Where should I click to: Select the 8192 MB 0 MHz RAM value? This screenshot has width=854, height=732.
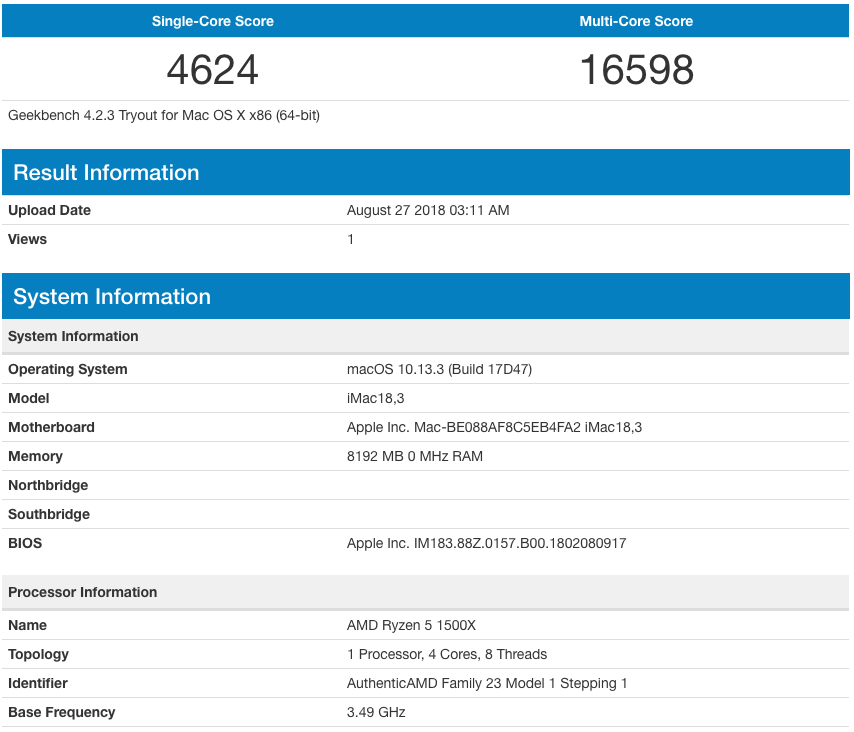(415, 456)
